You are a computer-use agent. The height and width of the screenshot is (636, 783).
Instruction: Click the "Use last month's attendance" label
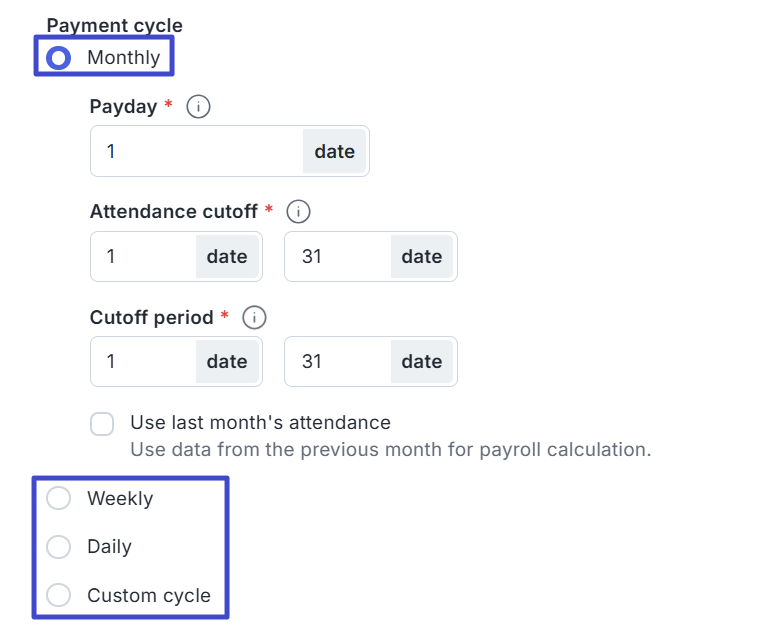[x=260, y=423]
